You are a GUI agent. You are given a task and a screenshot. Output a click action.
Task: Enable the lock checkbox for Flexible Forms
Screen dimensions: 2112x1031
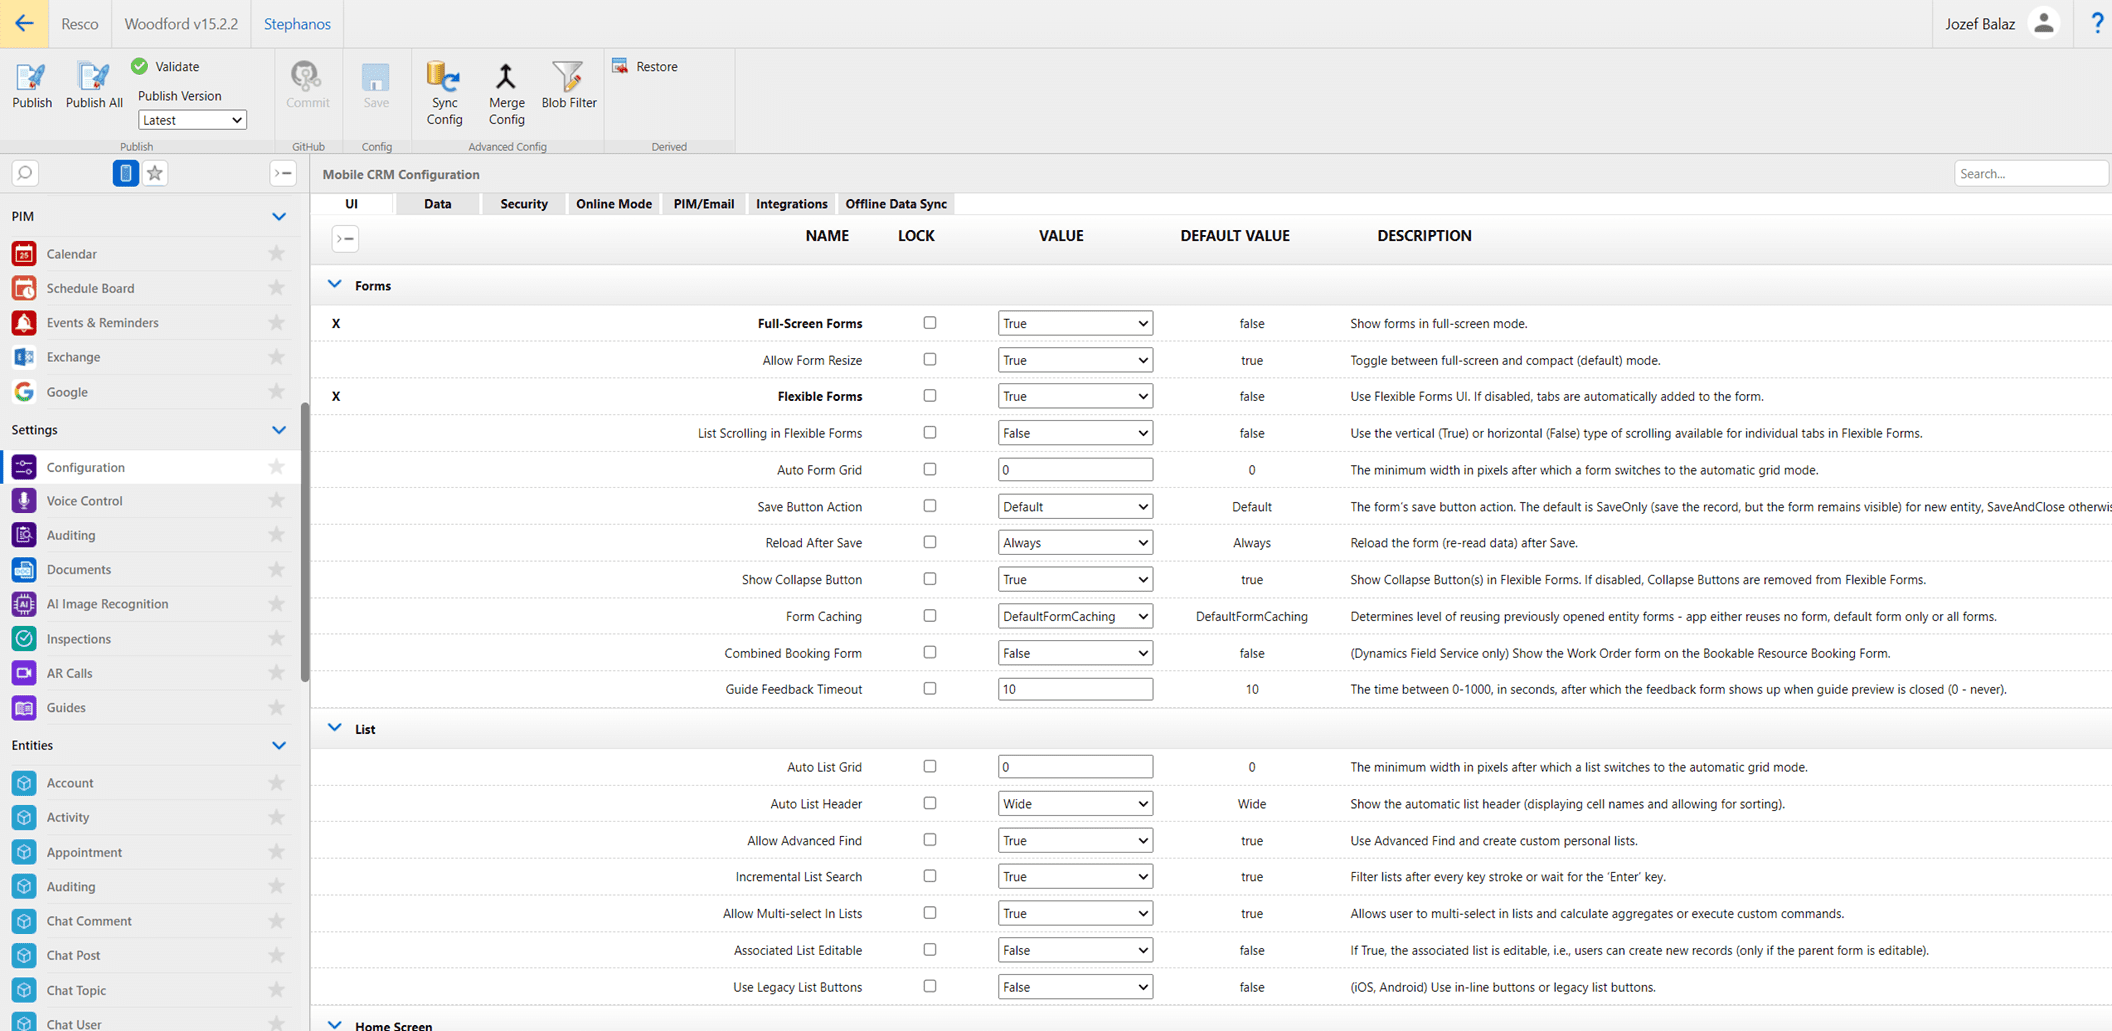coord(930,396)
